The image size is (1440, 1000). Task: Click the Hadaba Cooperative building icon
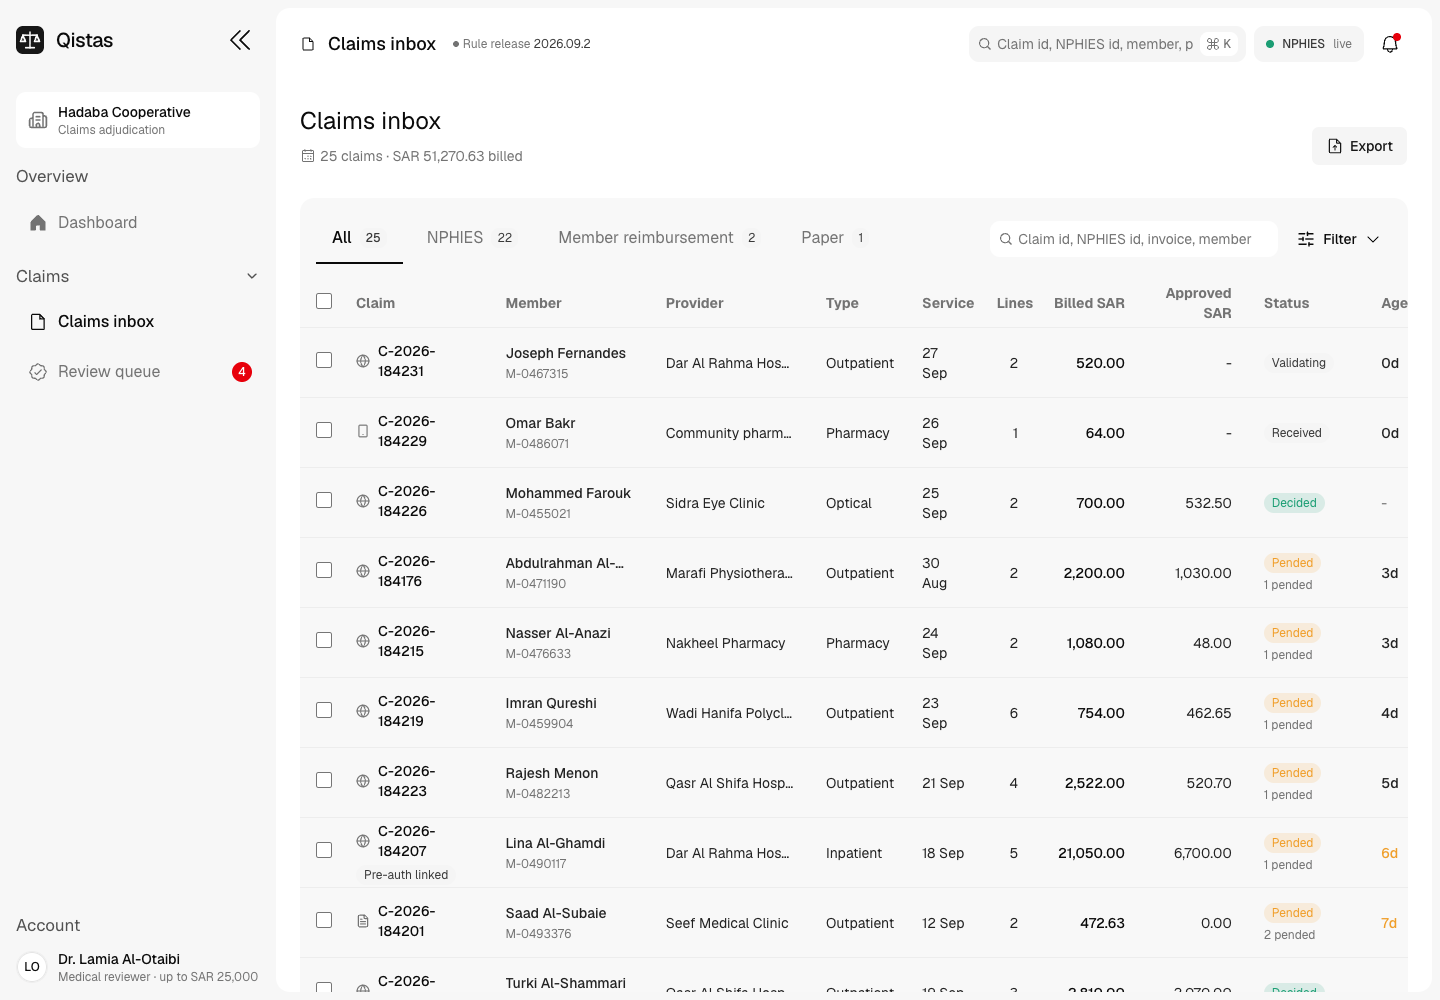click(x=38, y=120)
